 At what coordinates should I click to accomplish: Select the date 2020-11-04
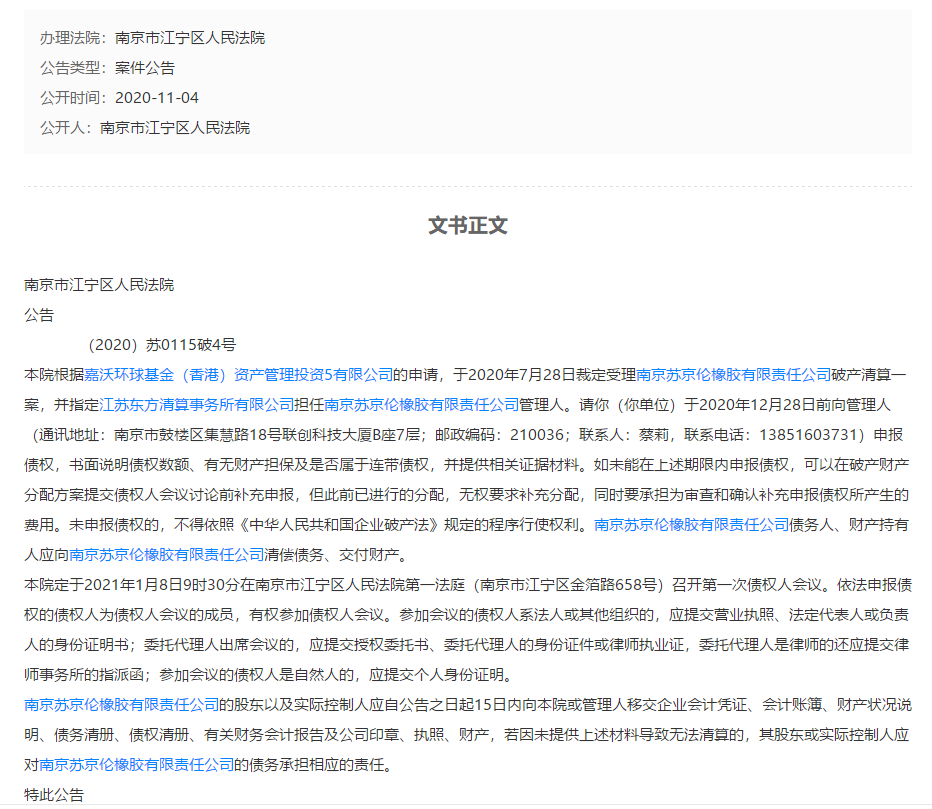157,98
